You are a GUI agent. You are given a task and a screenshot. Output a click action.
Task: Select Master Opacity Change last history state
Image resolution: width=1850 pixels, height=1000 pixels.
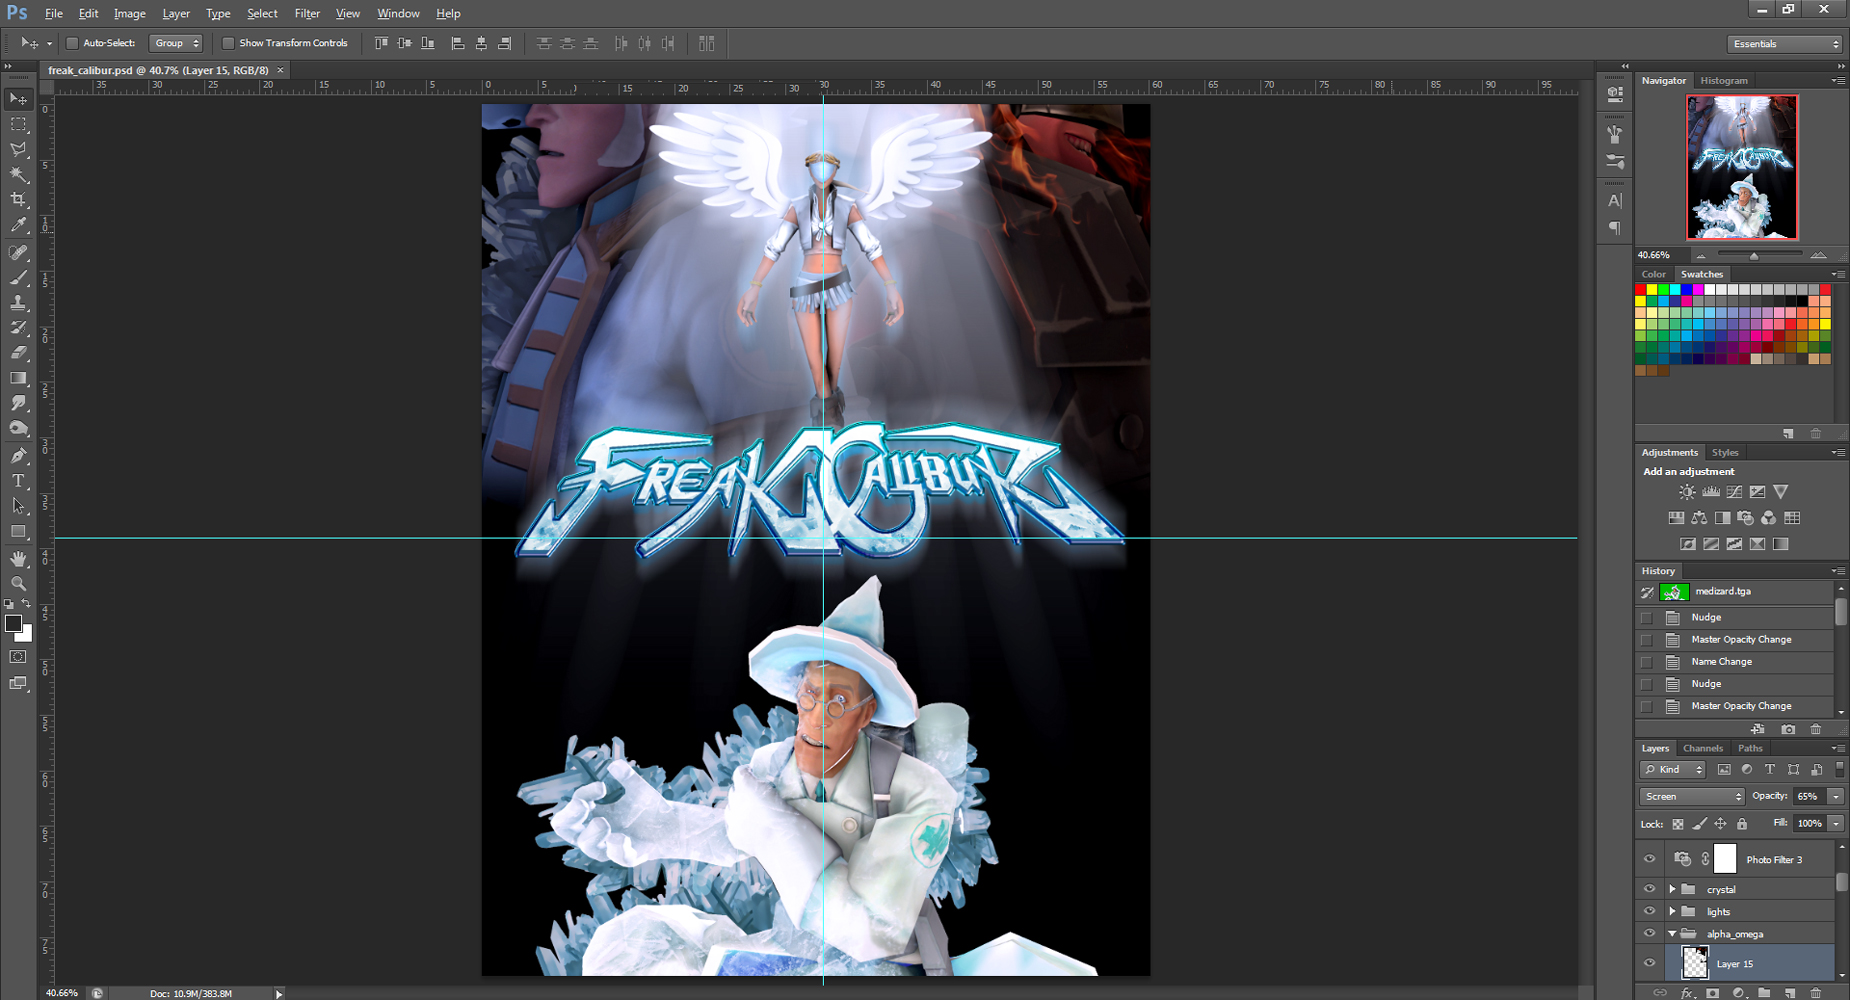coord(1735,706)
